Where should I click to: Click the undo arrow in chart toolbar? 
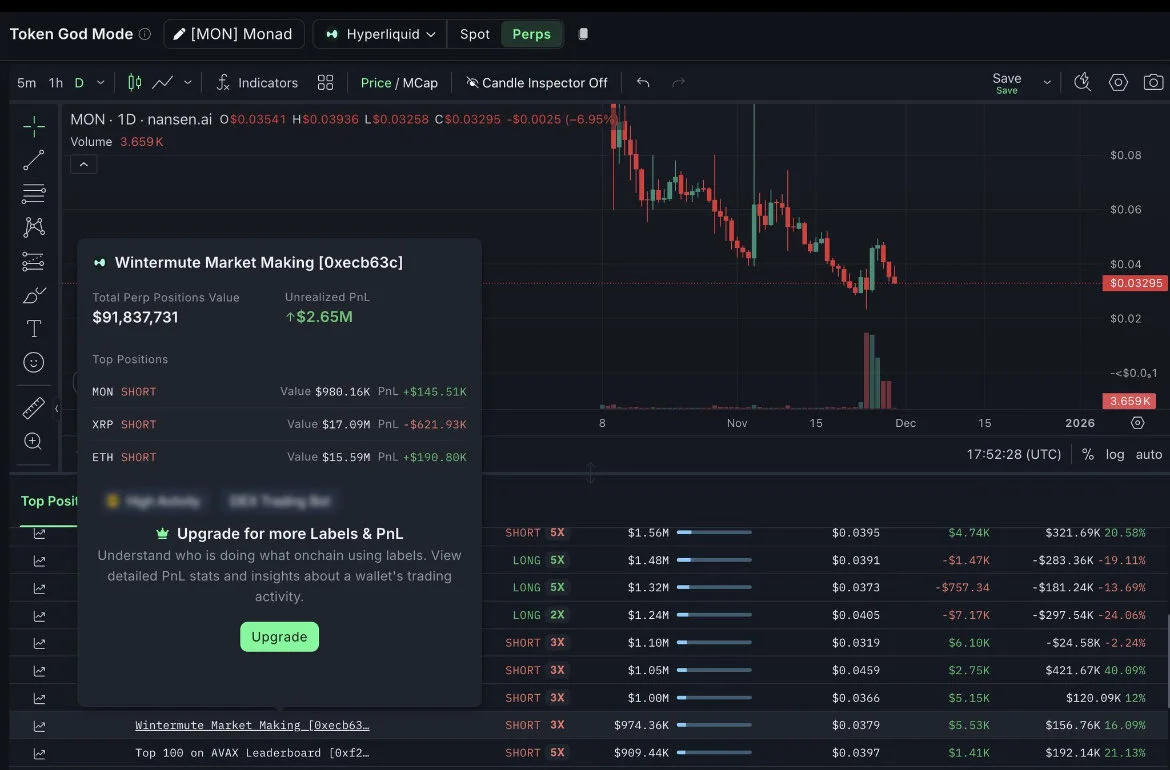(x=643, y=83)
